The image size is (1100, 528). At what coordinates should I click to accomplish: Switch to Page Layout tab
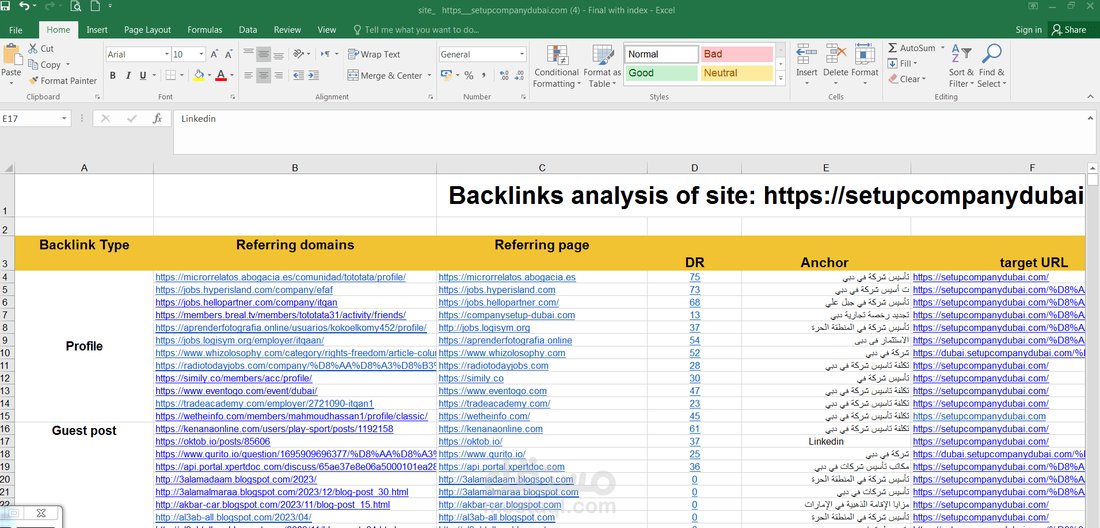[147, 30]
